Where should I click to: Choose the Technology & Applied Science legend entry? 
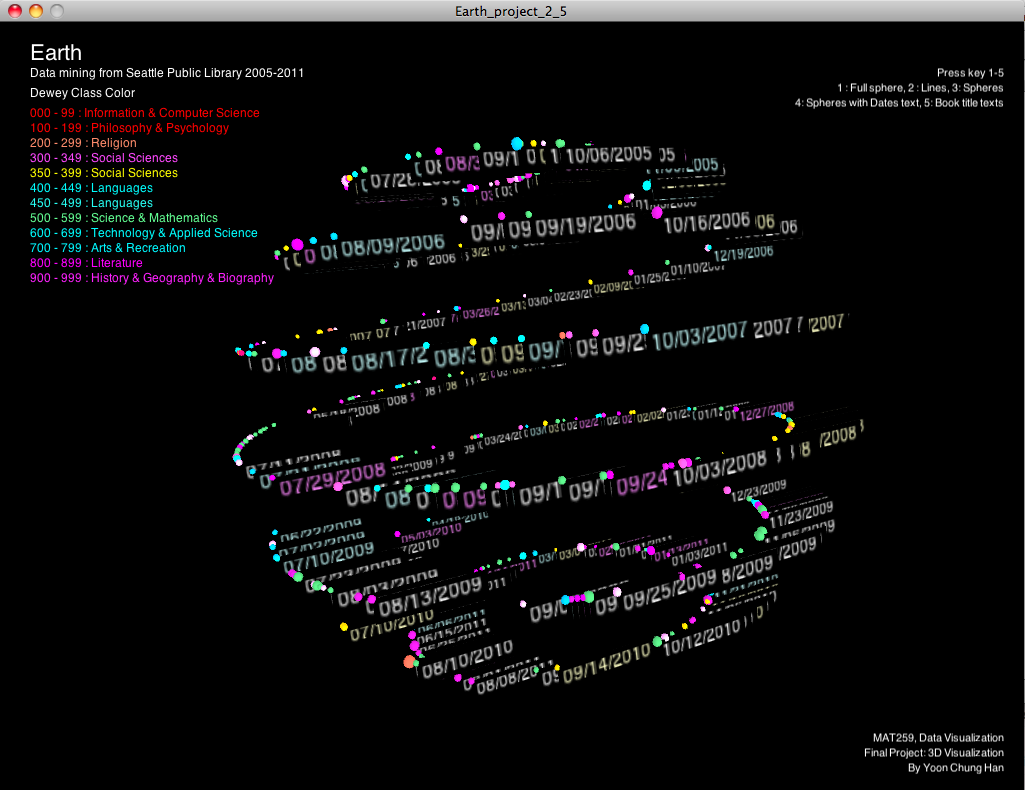144,233
